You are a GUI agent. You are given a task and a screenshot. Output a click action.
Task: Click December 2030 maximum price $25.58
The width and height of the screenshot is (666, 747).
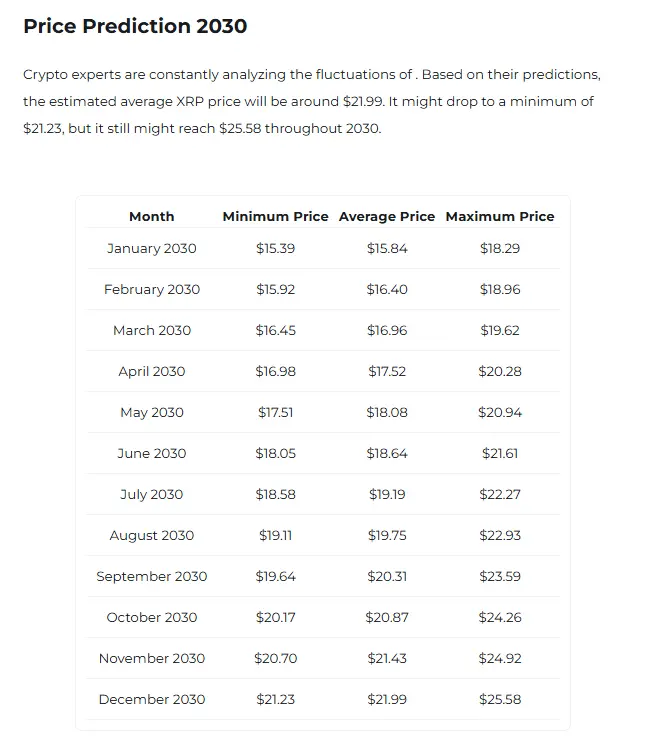coord(500,699)
